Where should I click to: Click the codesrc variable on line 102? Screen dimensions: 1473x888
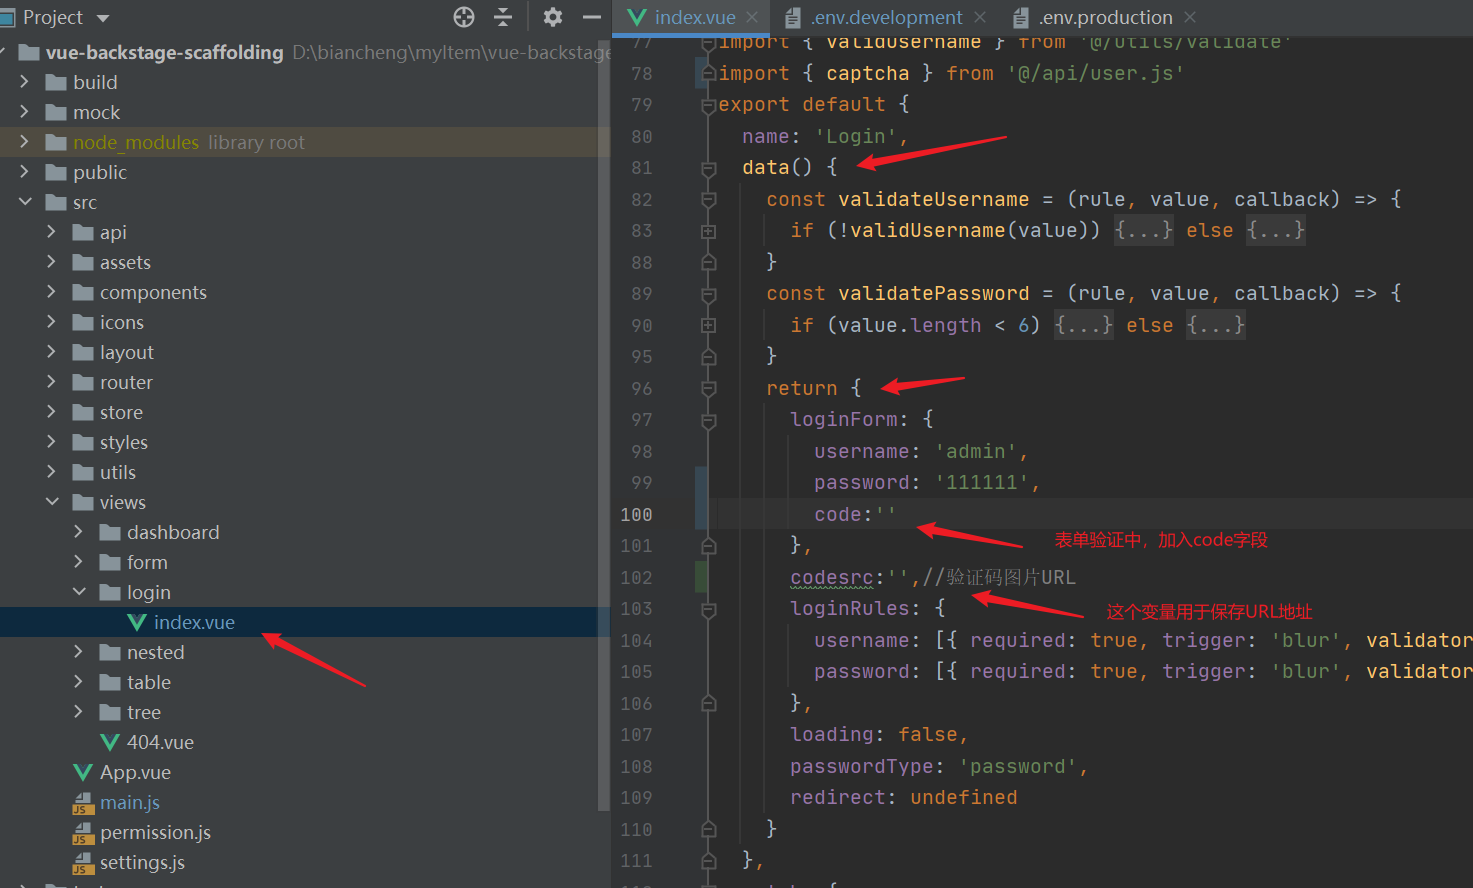[832, 577]
